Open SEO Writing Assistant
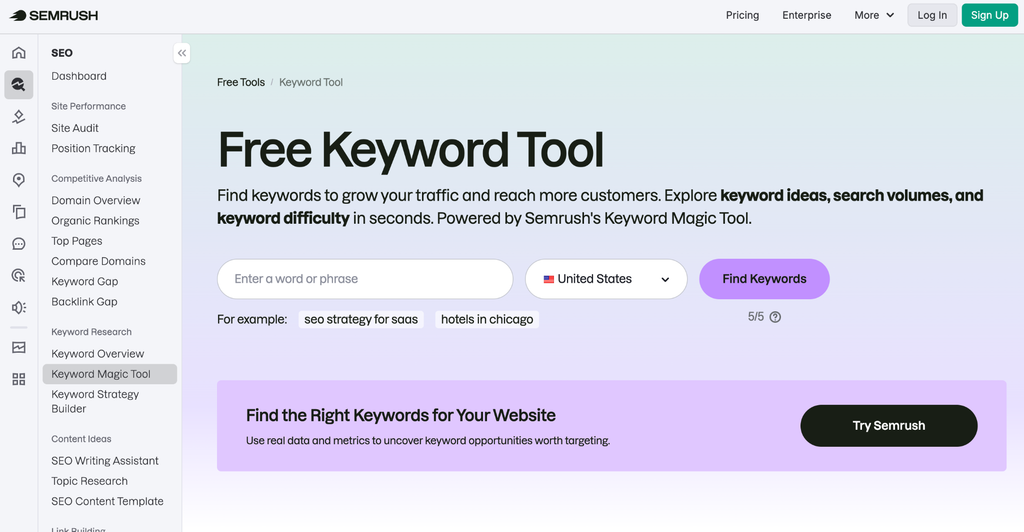Image resolution: width=1024 pixels, height=532 pixels. point(105,461)
